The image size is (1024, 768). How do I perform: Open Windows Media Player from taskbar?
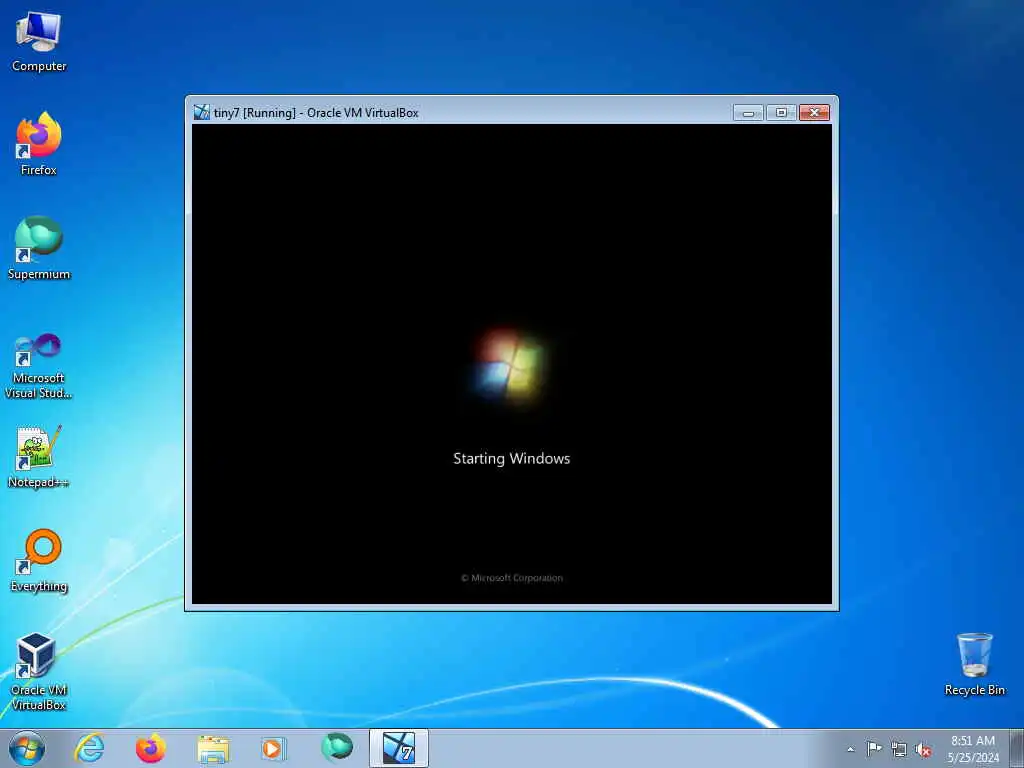(274, 748)
